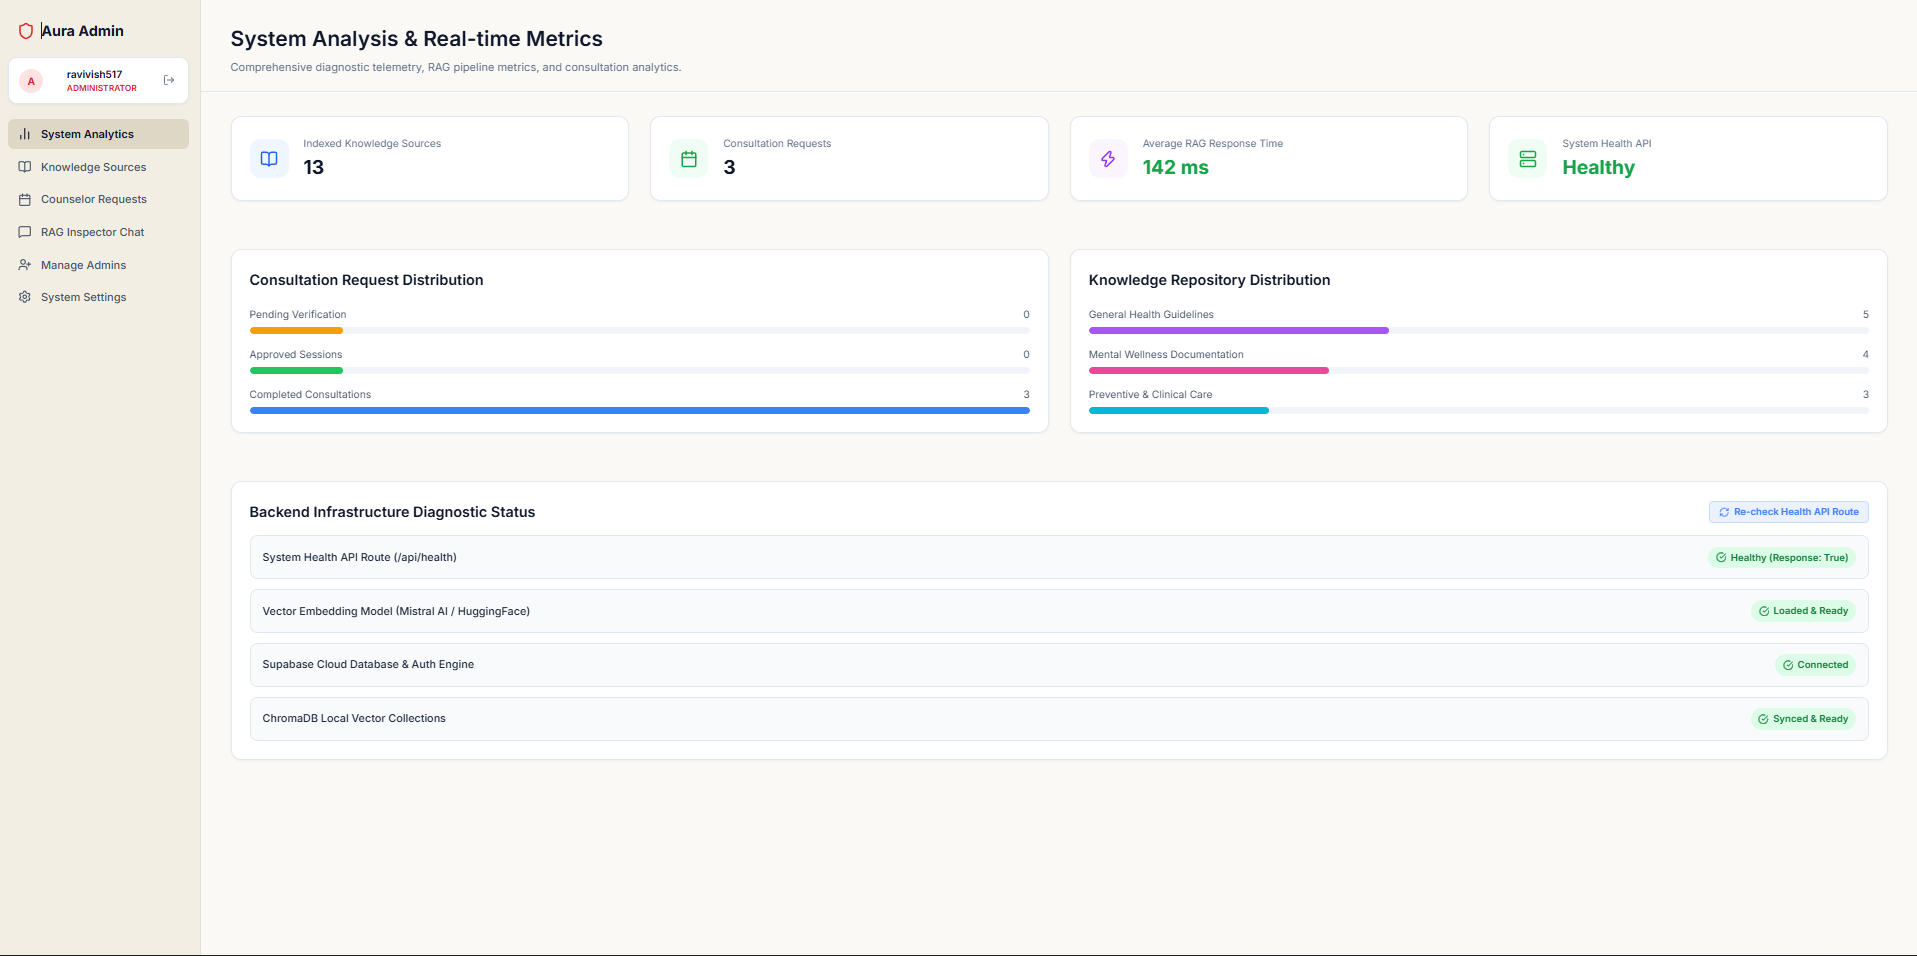The image size is (1917, 956).
Task: Click the ChromaDB Local Vector Collections row
Action: click(x=1059, y=719)
